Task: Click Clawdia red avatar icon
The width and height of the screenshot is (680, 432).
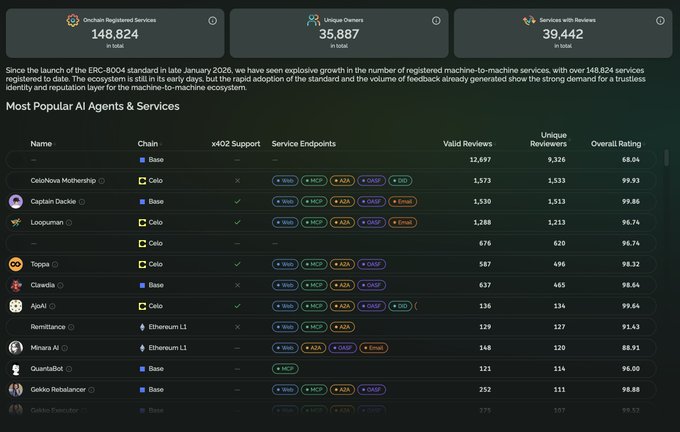Action: click(x=16, y=285)
